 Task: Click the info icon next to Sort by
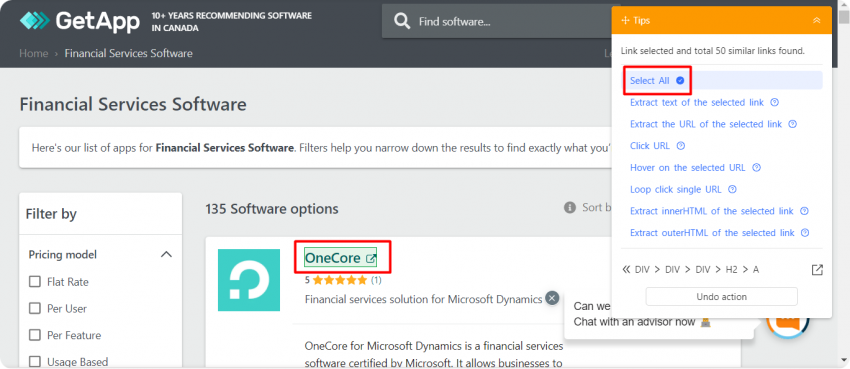tap(569, 208)
